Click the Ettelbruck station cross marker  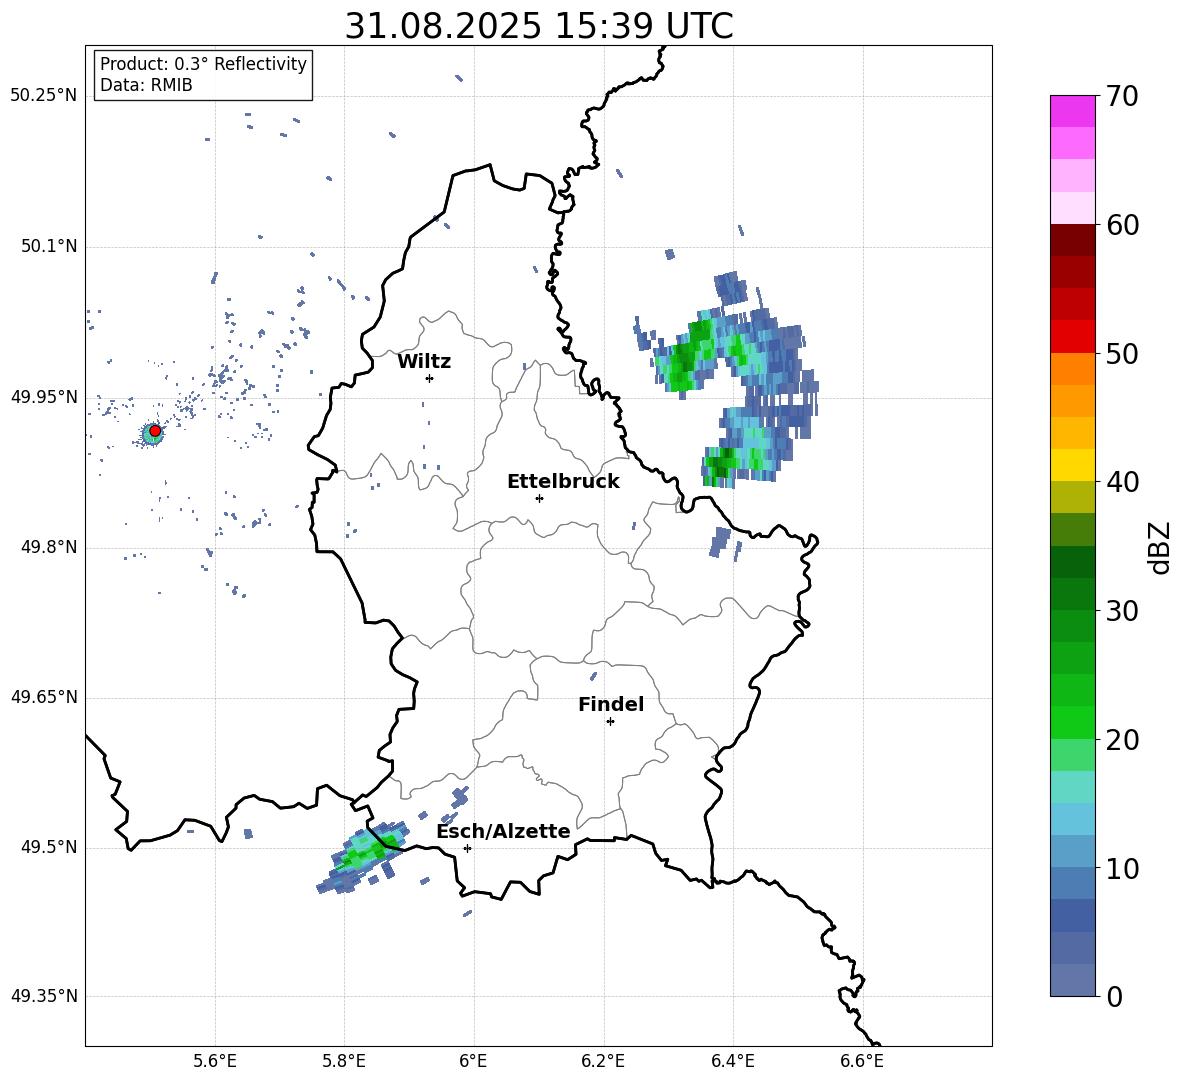539,498
